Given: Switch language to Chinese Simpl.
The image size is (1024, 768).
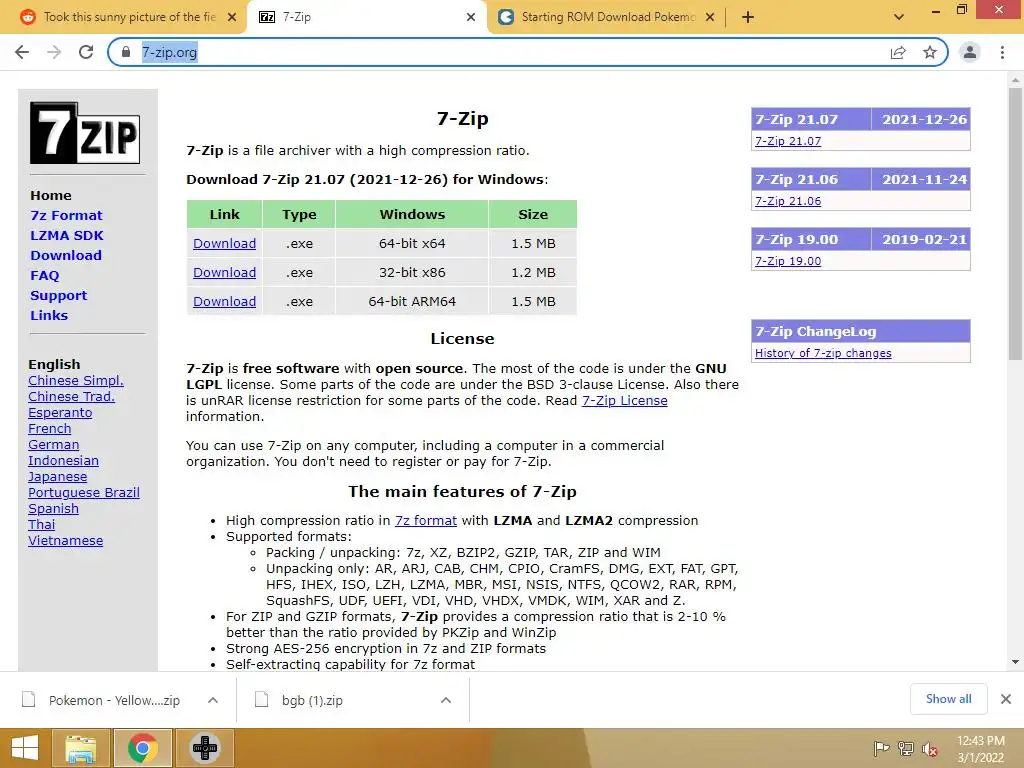Looking at the screenshot, I should tap(76, 381).
